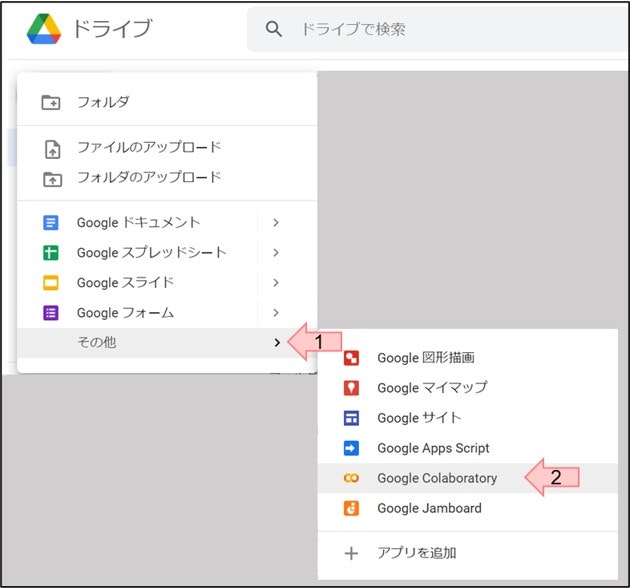
Task: Select Google Colaboratory
Action: [x=468, y=478]
